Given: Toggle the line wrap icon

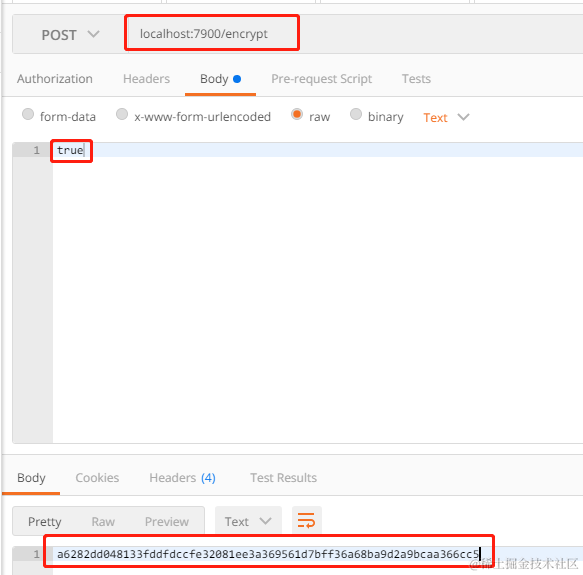Looking at the screenshot, I should coord(306,520).
